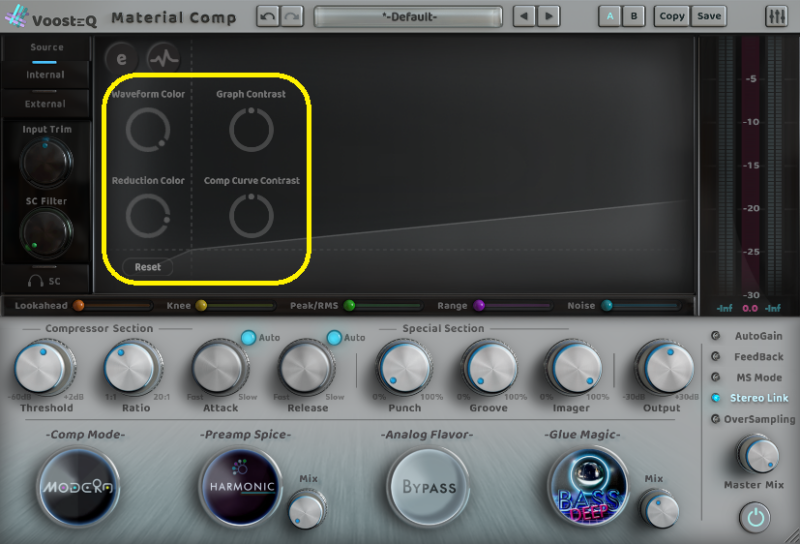Click the redo arrow icon

[x=291, y=17]
